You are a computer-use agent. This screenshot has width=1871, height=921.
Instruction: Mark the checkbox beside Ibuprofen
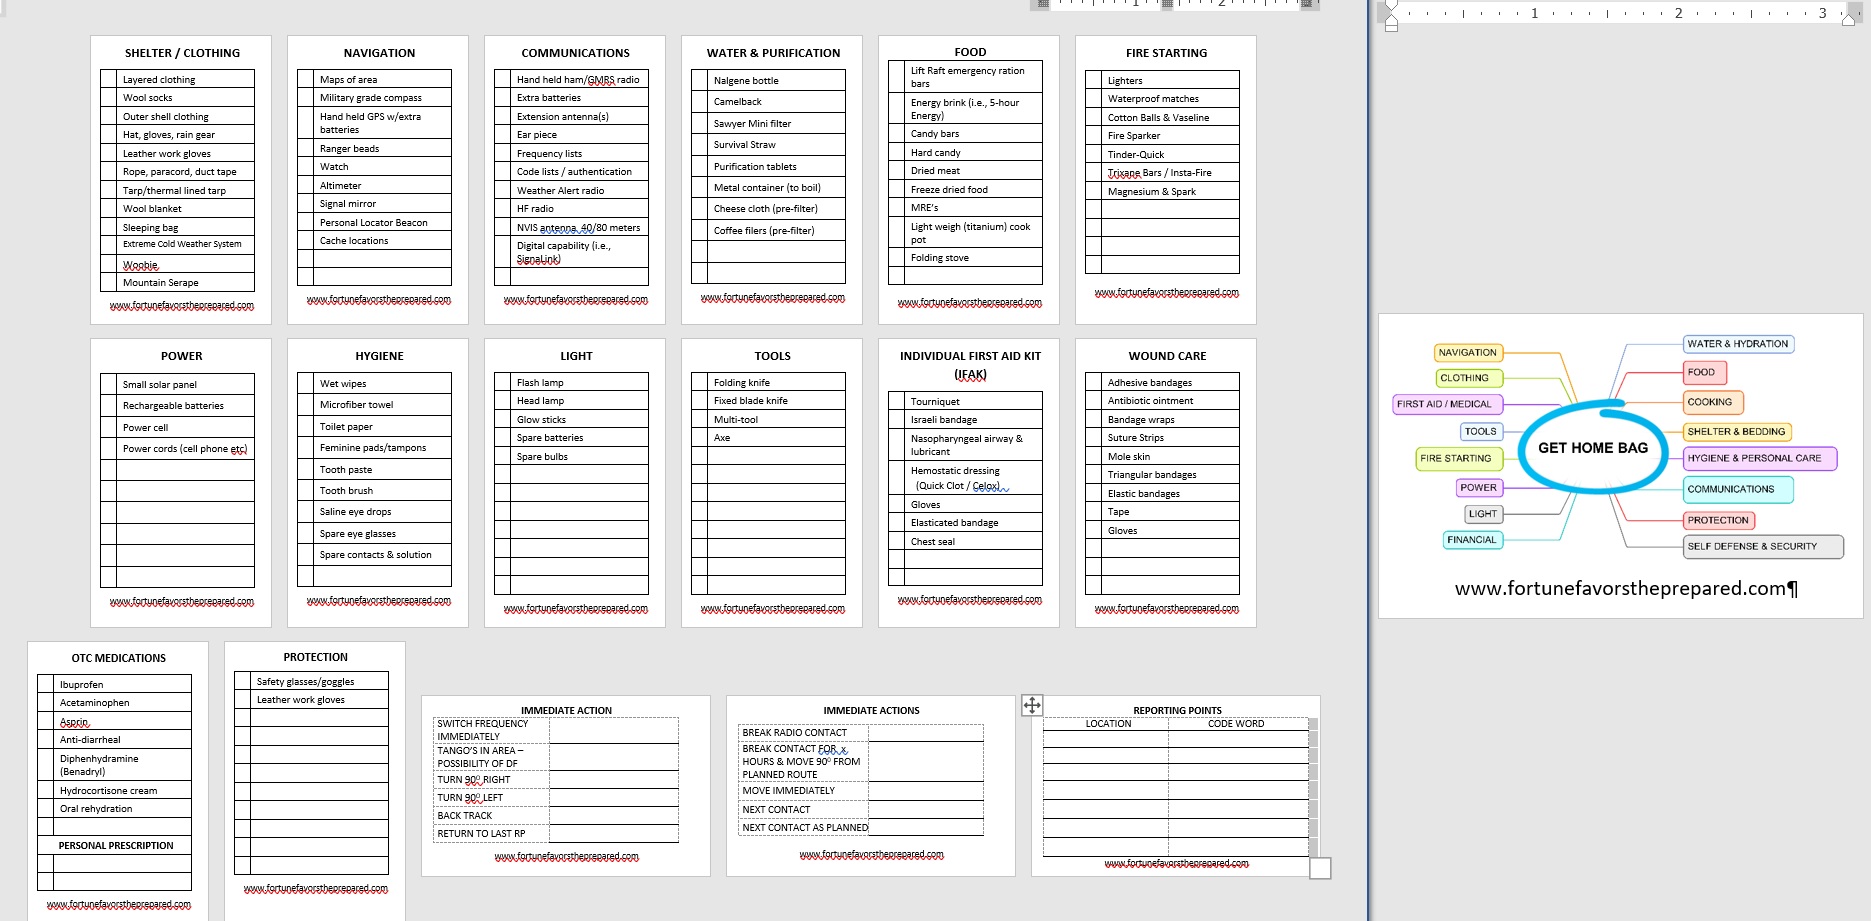[45, 684]
